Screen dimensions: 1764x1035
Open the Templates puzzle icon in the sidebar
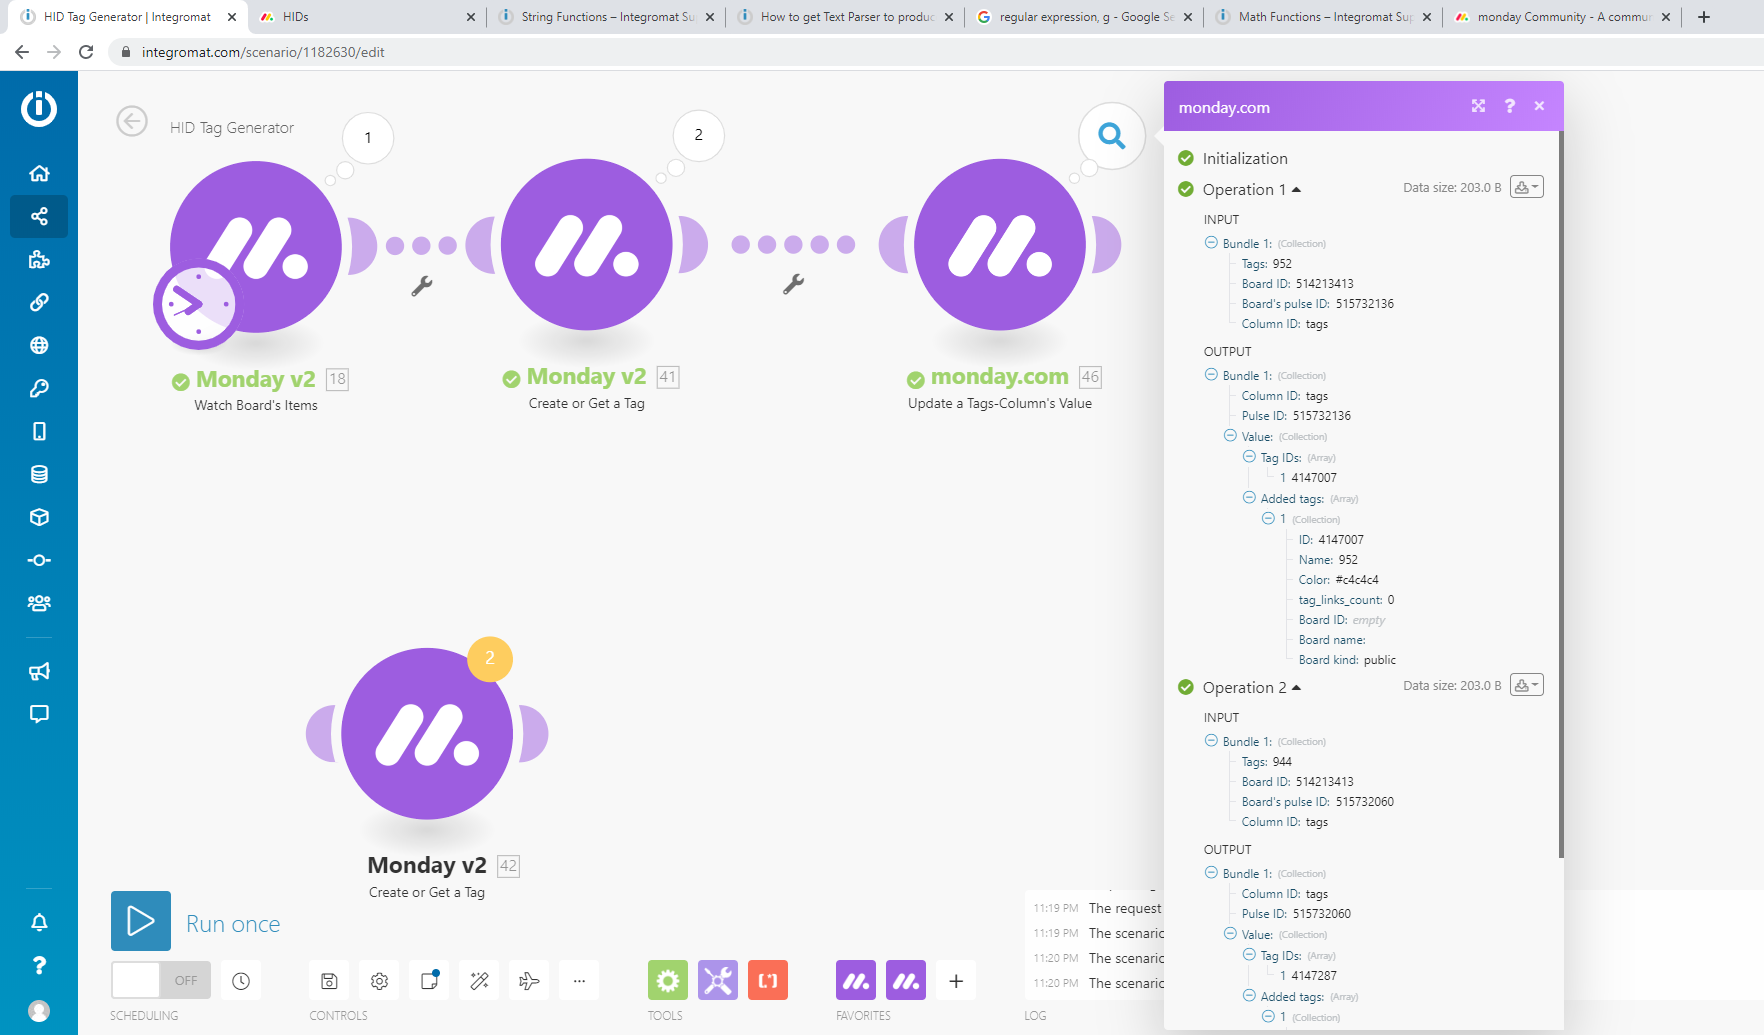pos(39,260)
